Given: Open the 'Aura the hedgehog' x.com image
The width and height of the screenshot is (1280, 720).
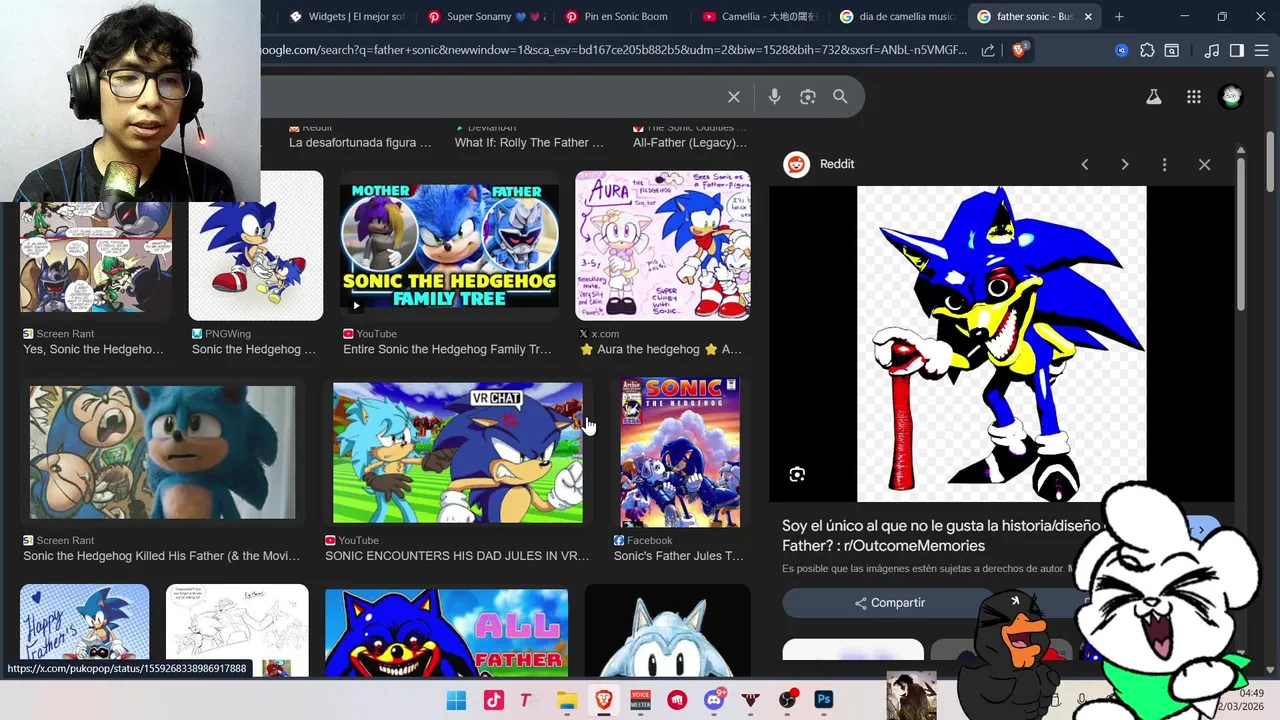Looking at the screenshot, I should coord(662,245).
